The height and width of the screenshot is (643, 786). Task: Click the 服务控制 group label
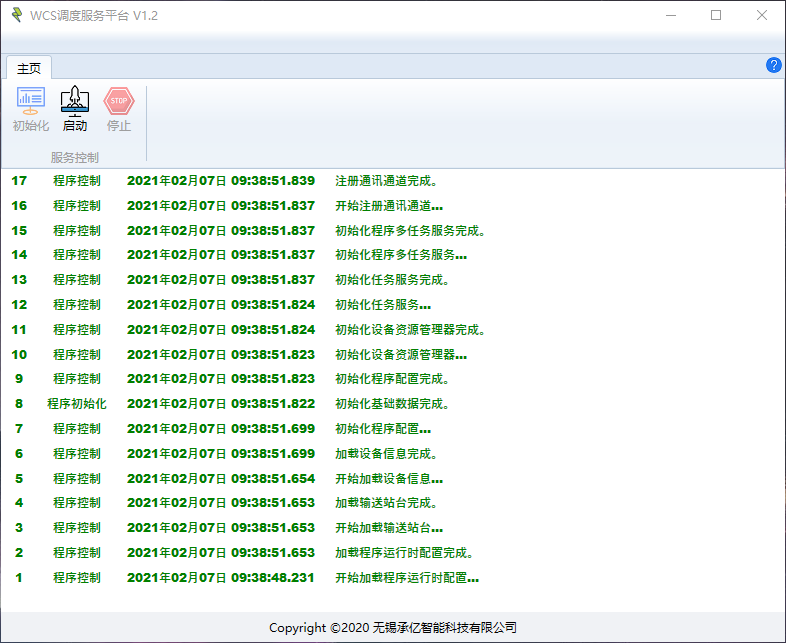pos(75,157)
